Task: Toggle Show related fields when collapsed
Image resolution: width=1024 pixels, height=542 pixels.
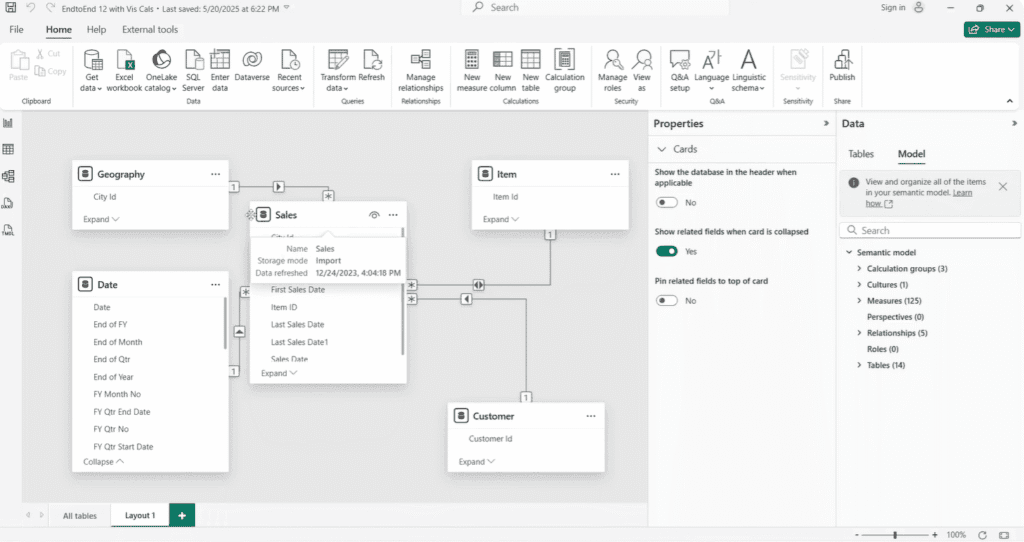Action: [667, 251]
